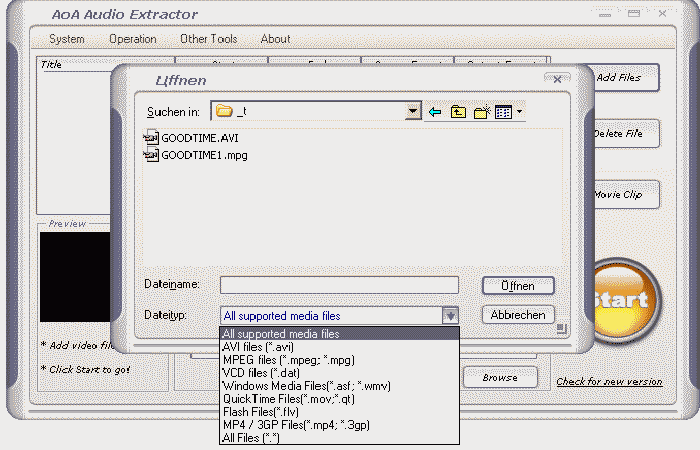Click the Öffnen button

pyautogui.click(x=517, y=286)
